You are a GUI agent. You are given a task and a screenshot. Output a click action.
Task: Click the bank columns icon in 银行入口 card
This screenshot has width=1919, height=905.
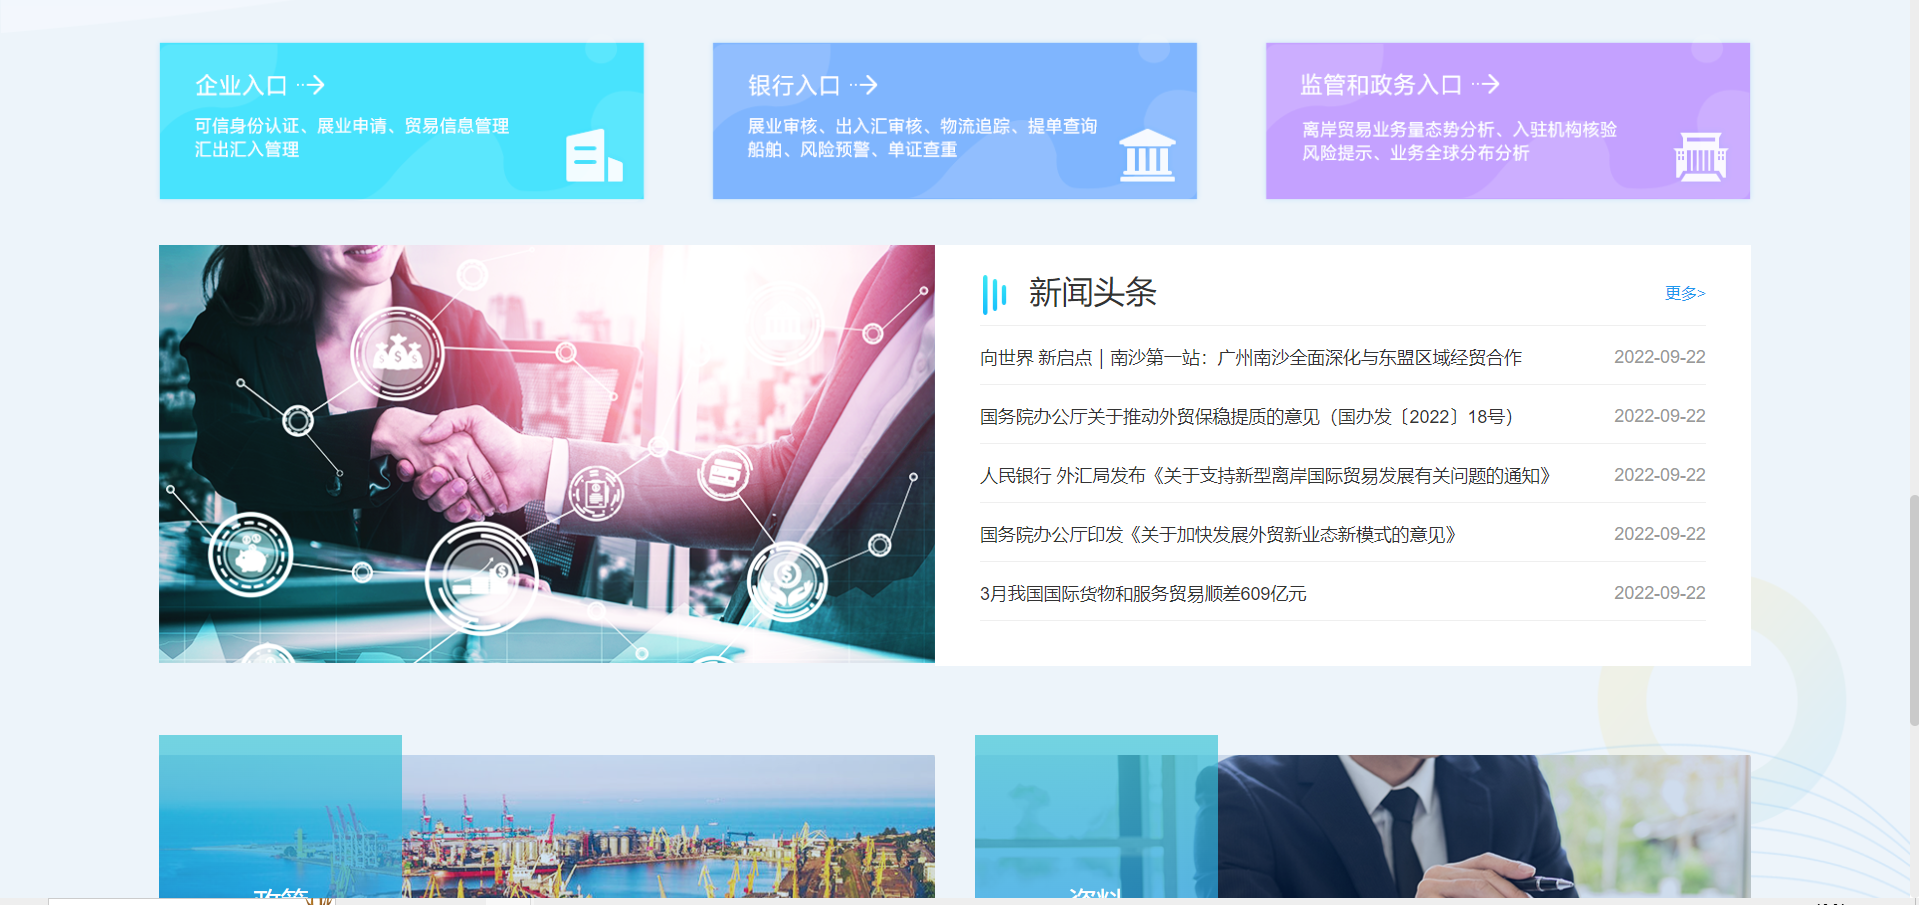coord(1147,155)
